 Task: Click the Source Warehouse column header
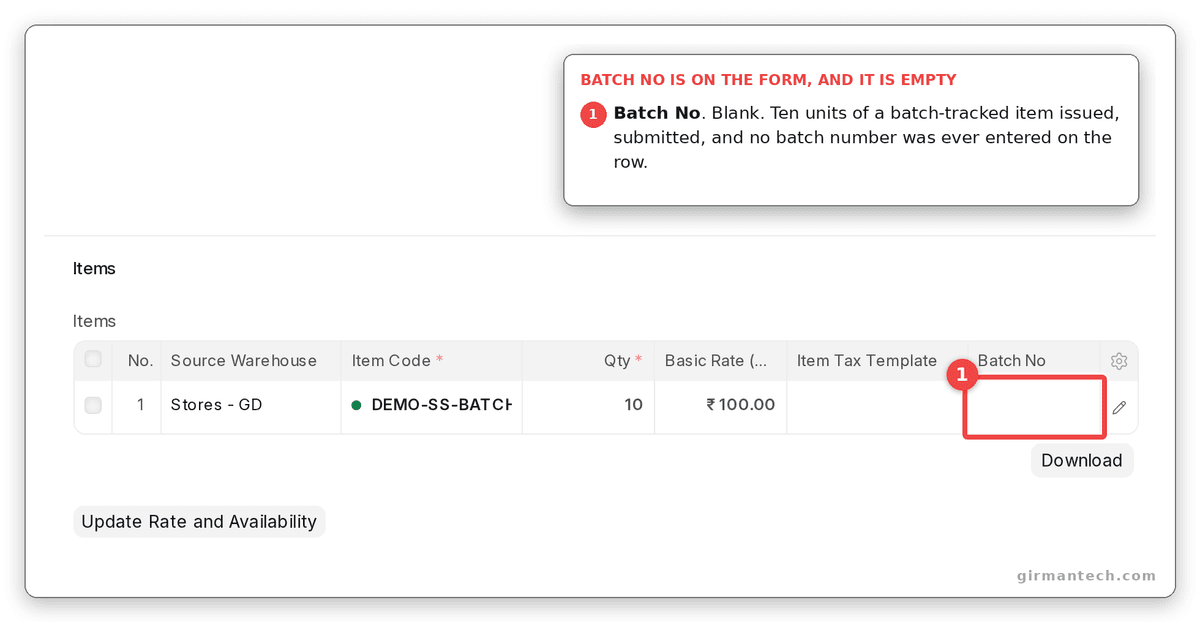coord(243,360)
